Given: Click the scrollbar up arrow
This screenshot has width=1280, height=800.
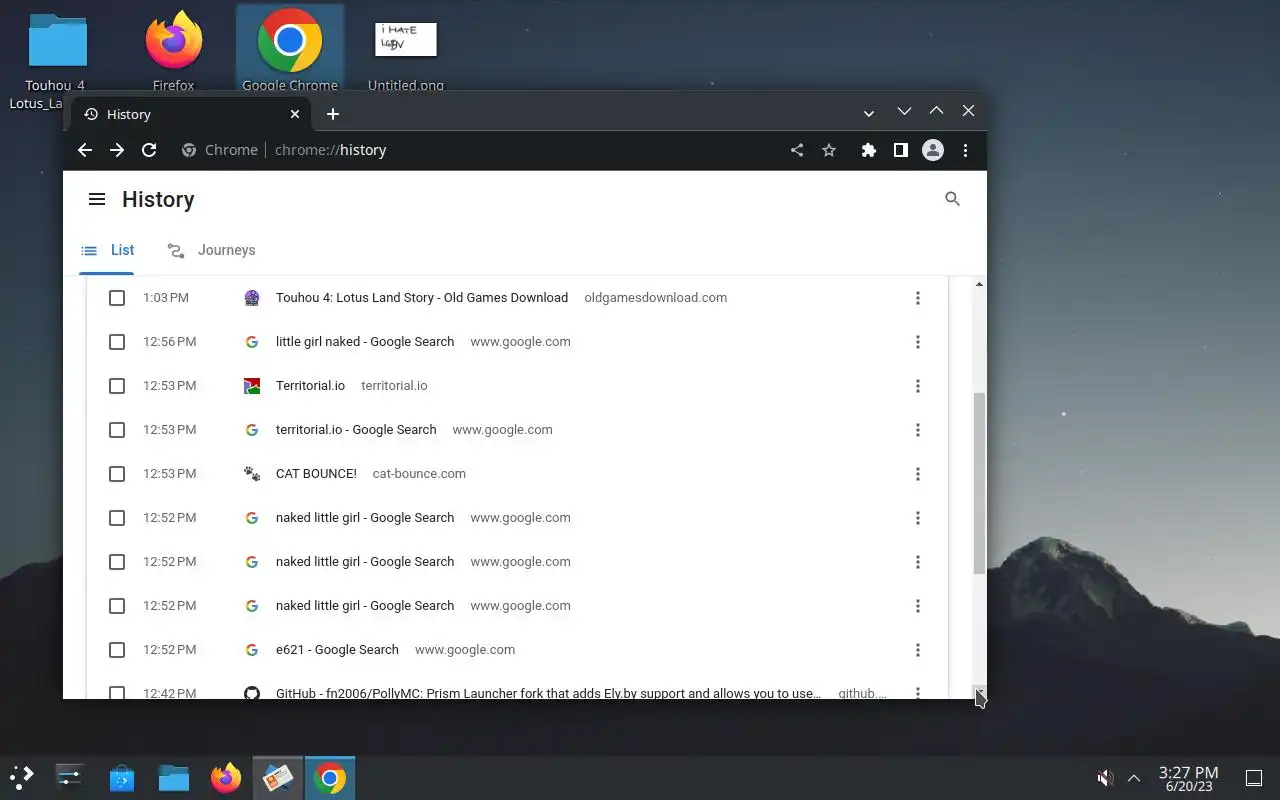Looking at the screenshot, I should tap(980, 285).
